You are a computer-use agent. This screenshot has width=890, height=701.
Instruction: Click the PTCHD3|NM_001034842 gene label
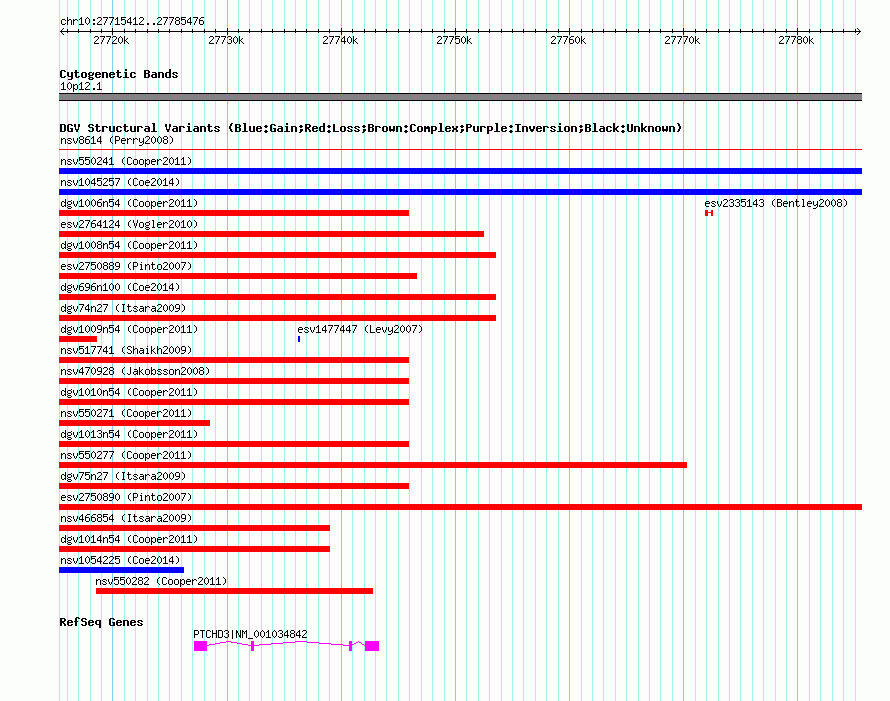coord(250,634)
